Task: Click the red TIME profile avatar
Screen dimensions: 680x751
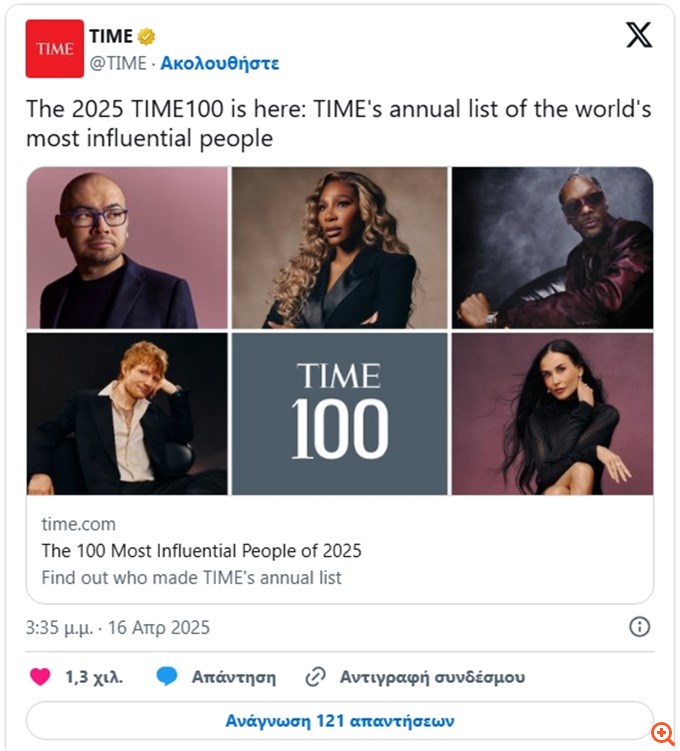Action: click(x=54, y=49)
